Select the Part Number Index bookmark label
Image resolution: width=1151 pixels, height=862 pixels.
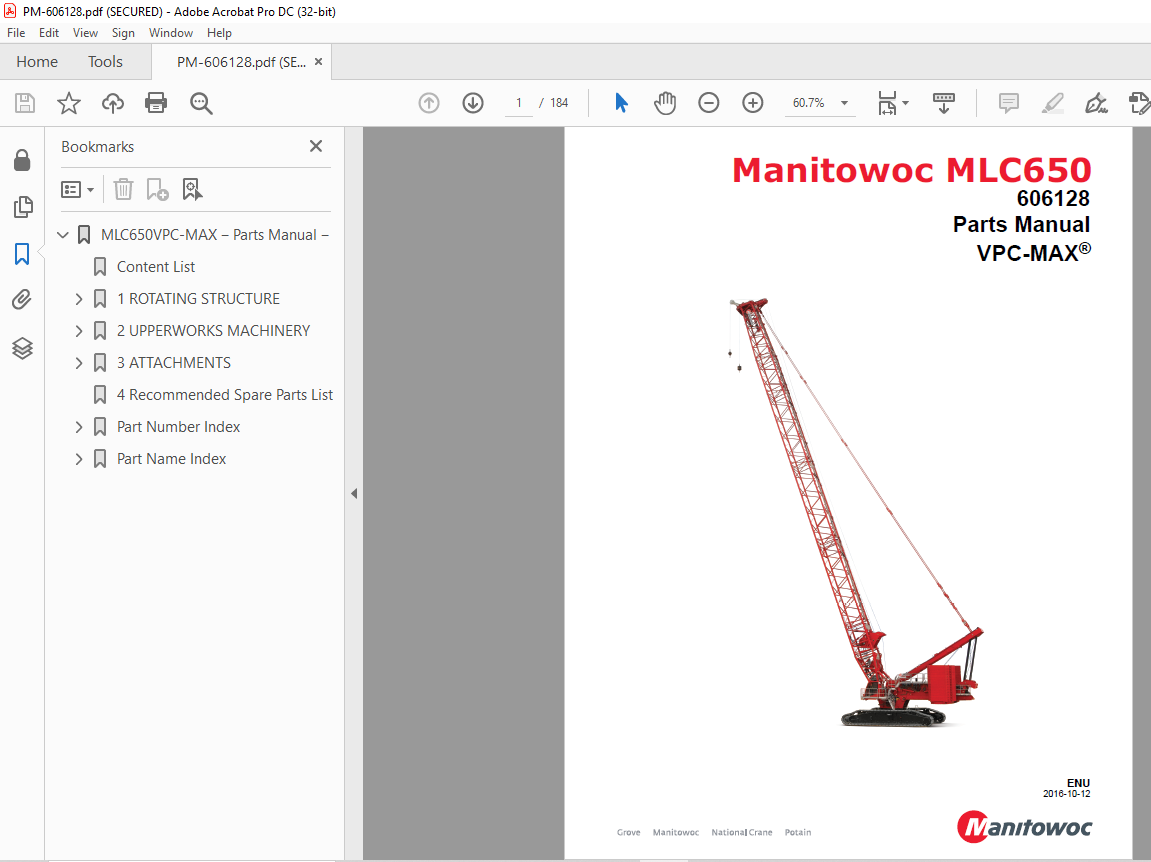[x=178, y=427]
